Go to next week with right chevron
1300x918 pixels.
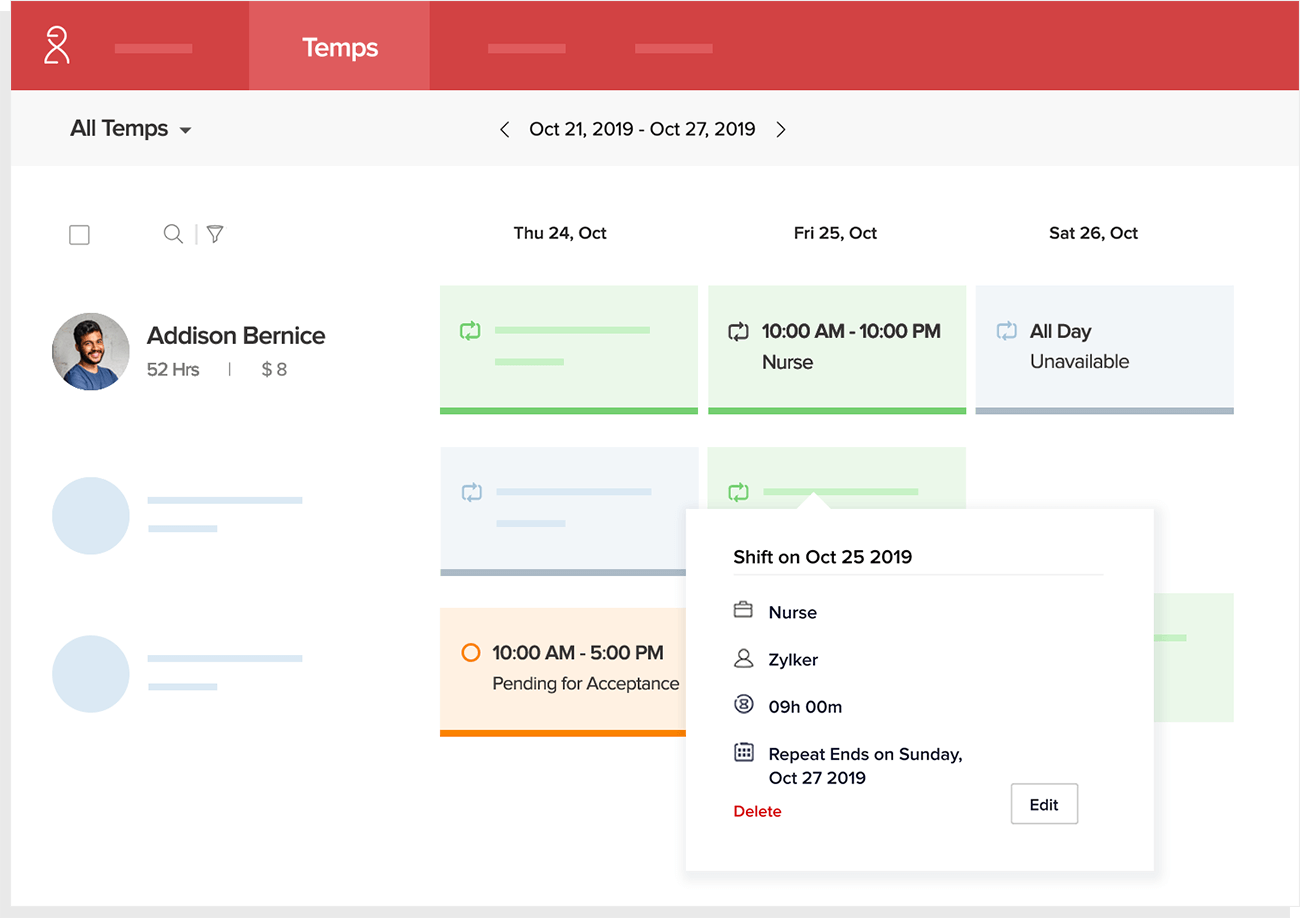781,129
